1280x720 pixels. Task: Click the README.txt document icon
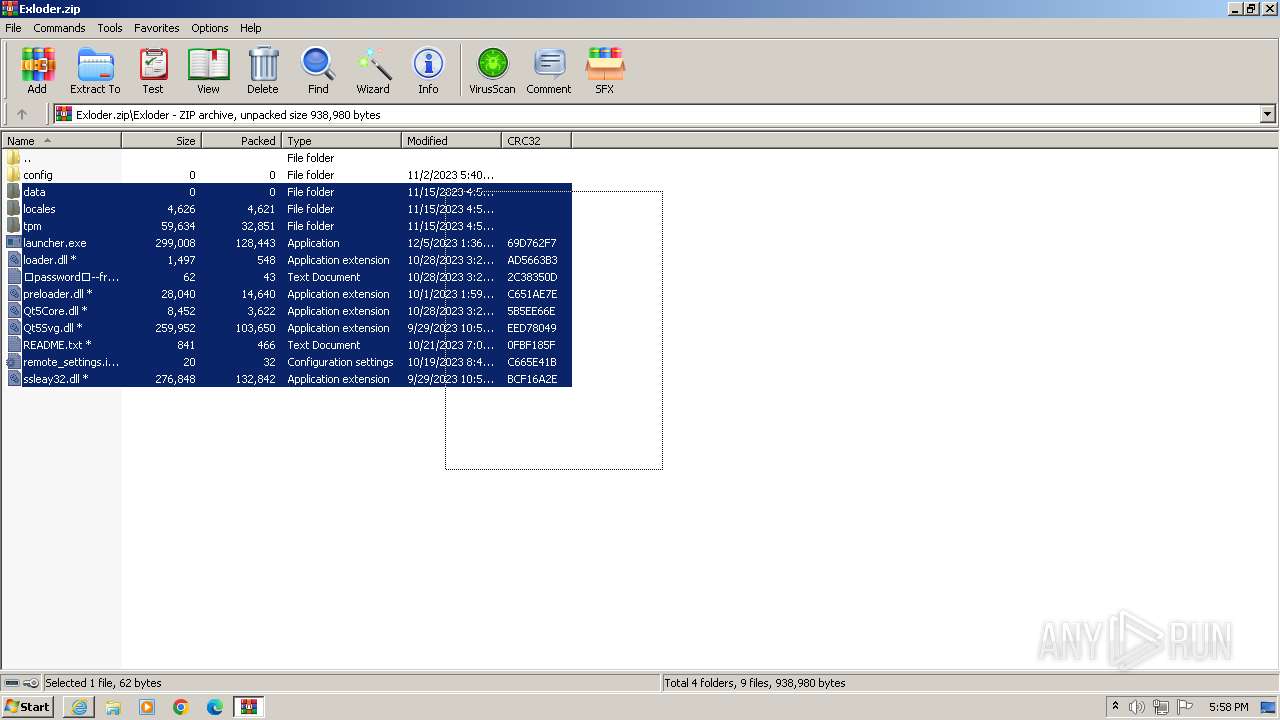coord(13,345)
